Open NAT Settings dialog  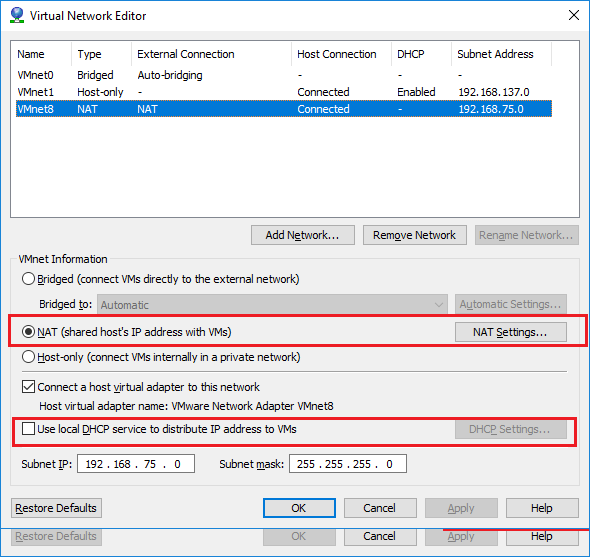(511, 332)
